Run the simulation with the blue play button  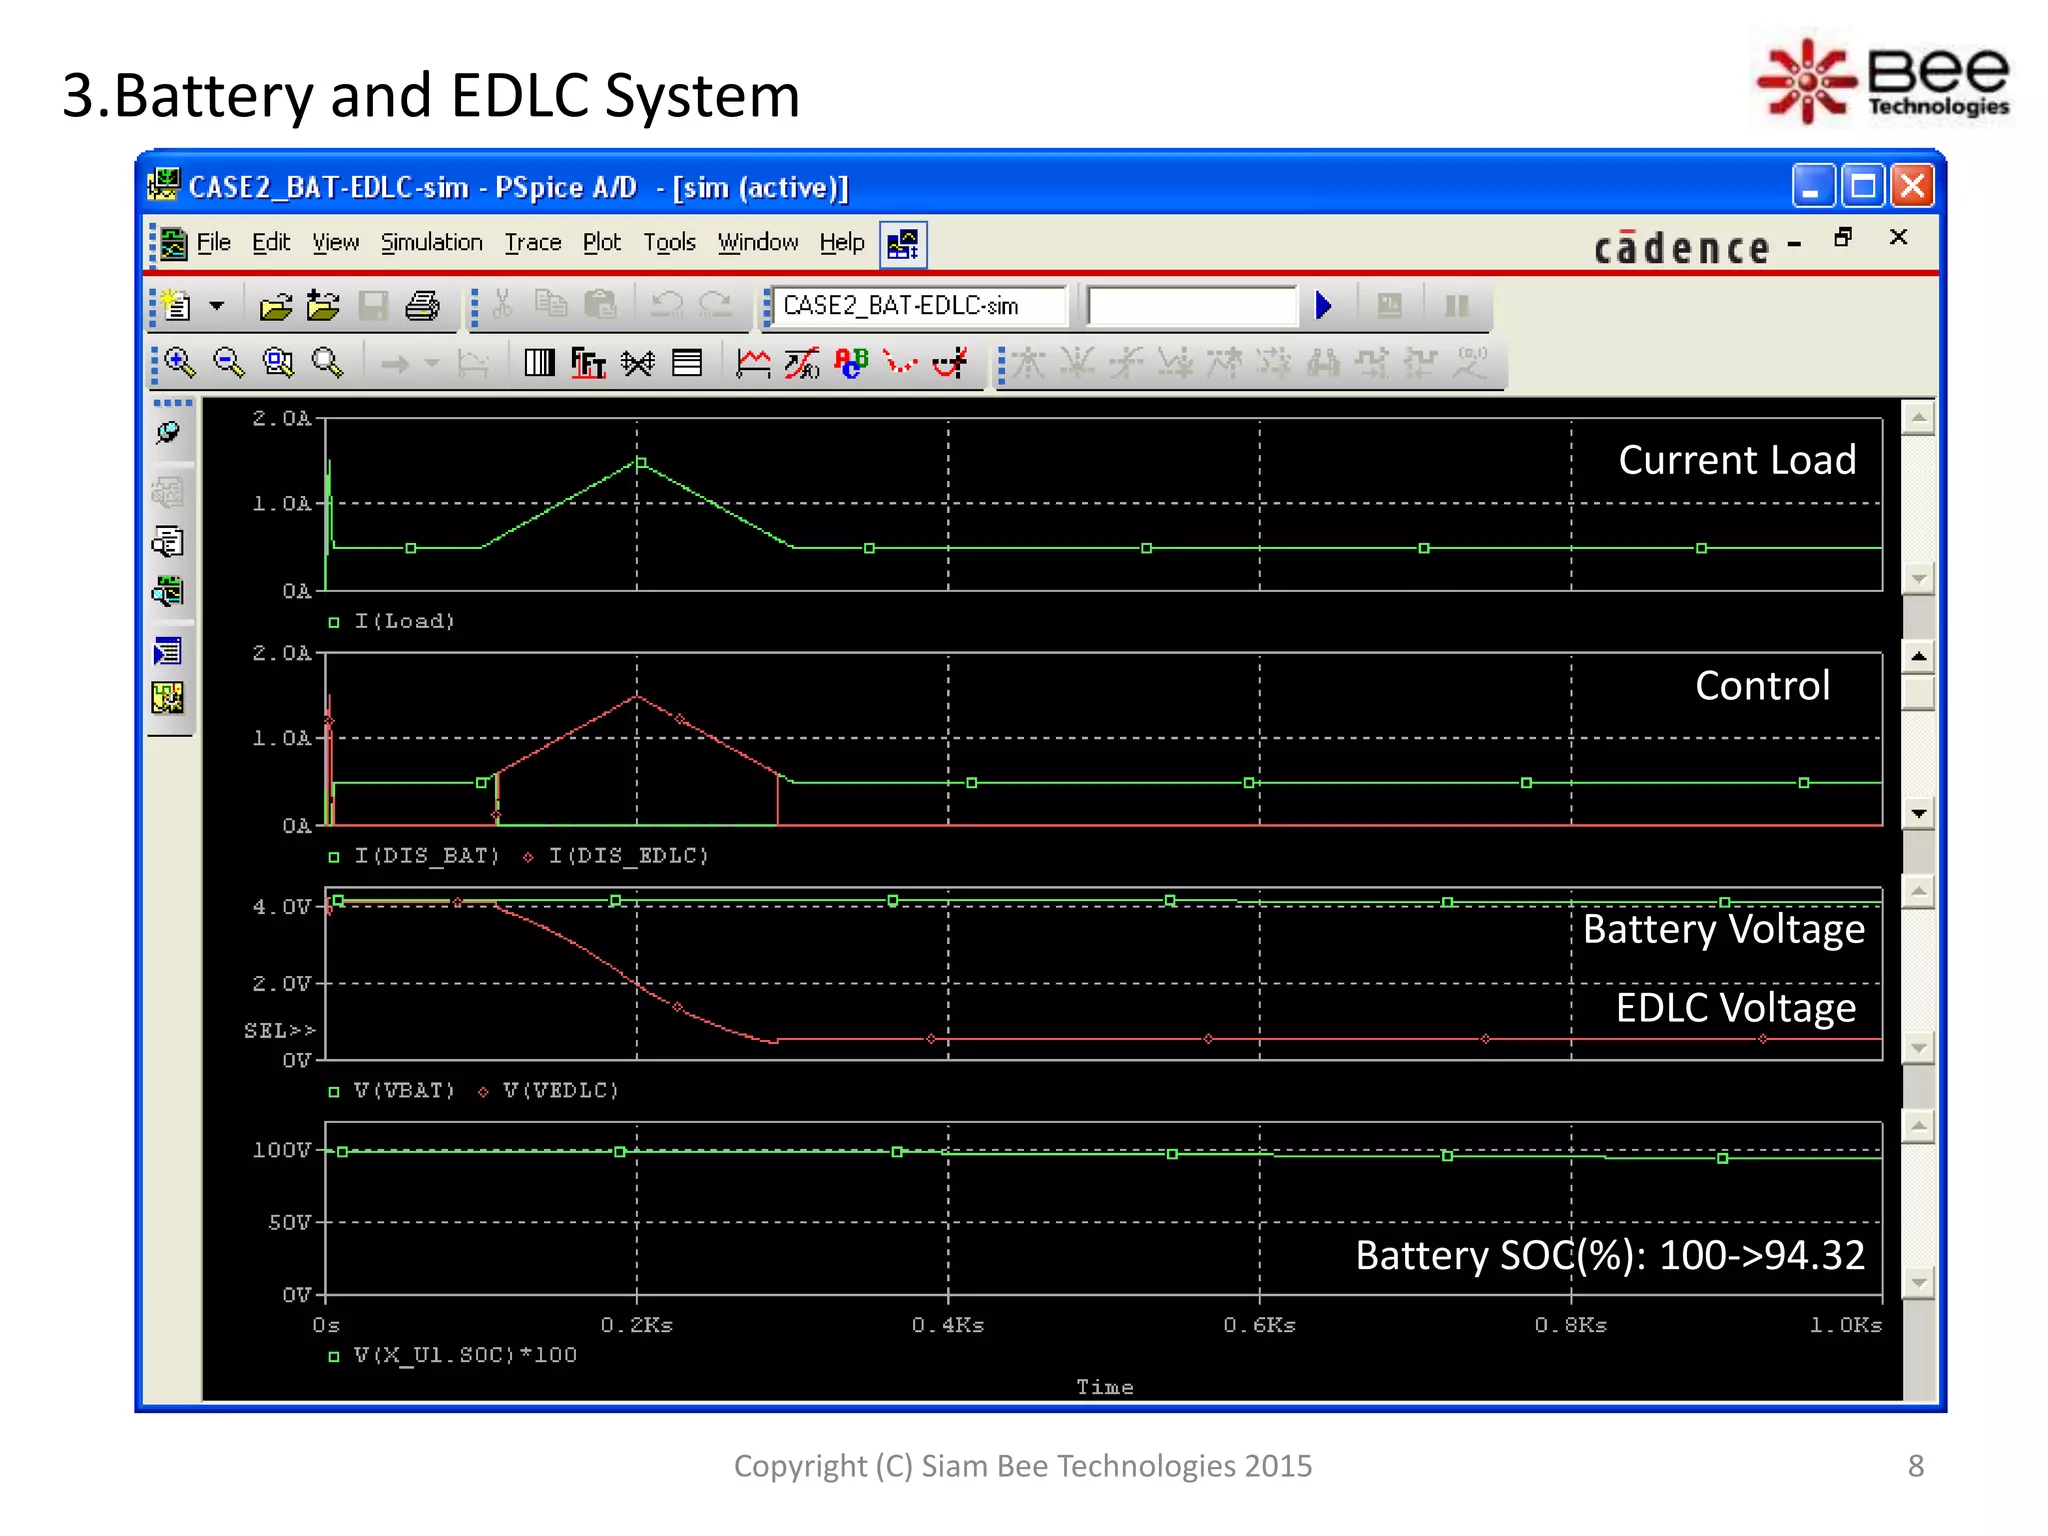(1323, 305)
